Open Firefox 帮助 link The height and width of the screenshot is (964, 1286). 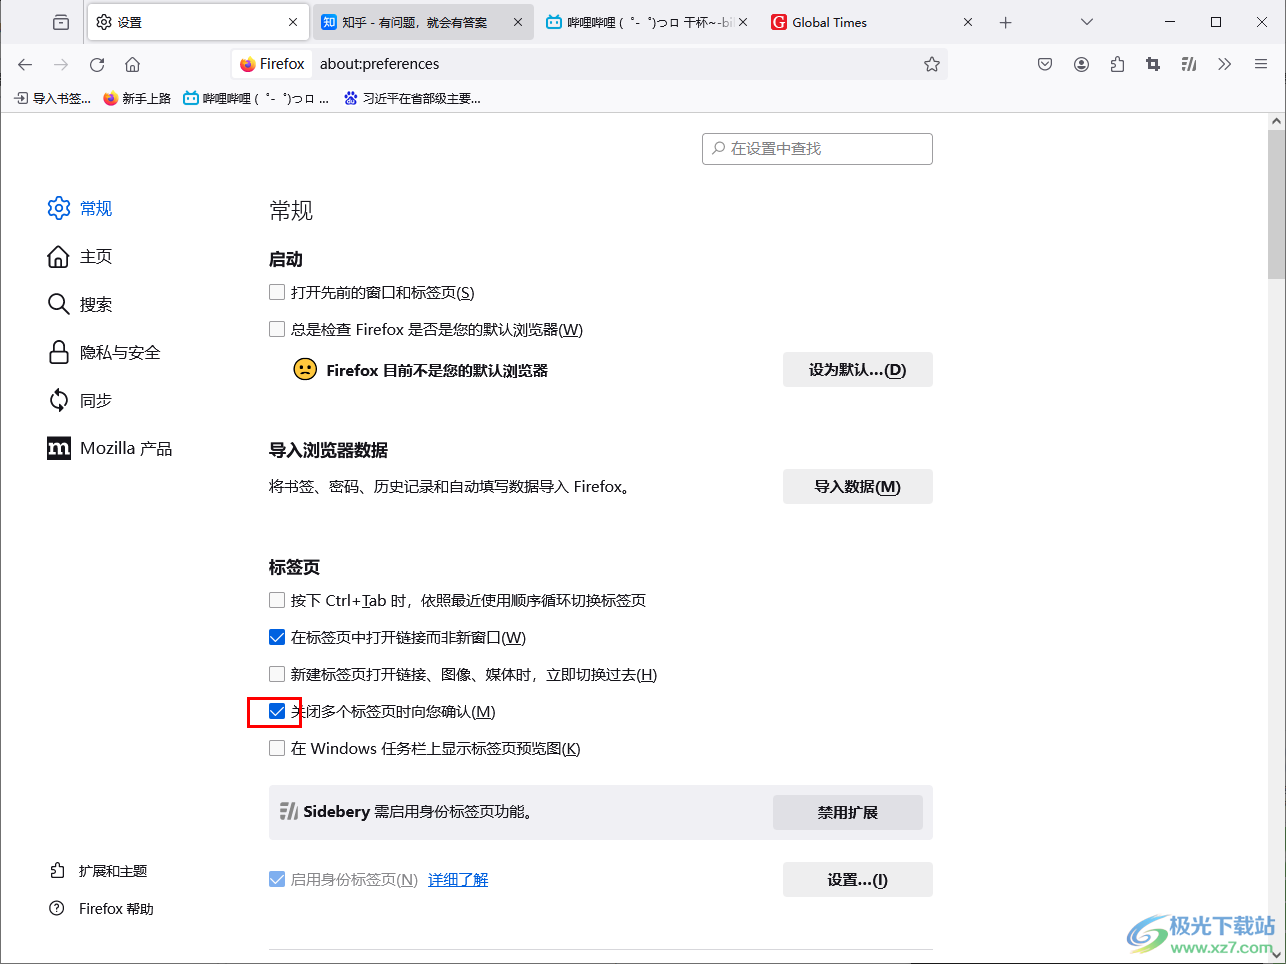(x=102, y=909)
